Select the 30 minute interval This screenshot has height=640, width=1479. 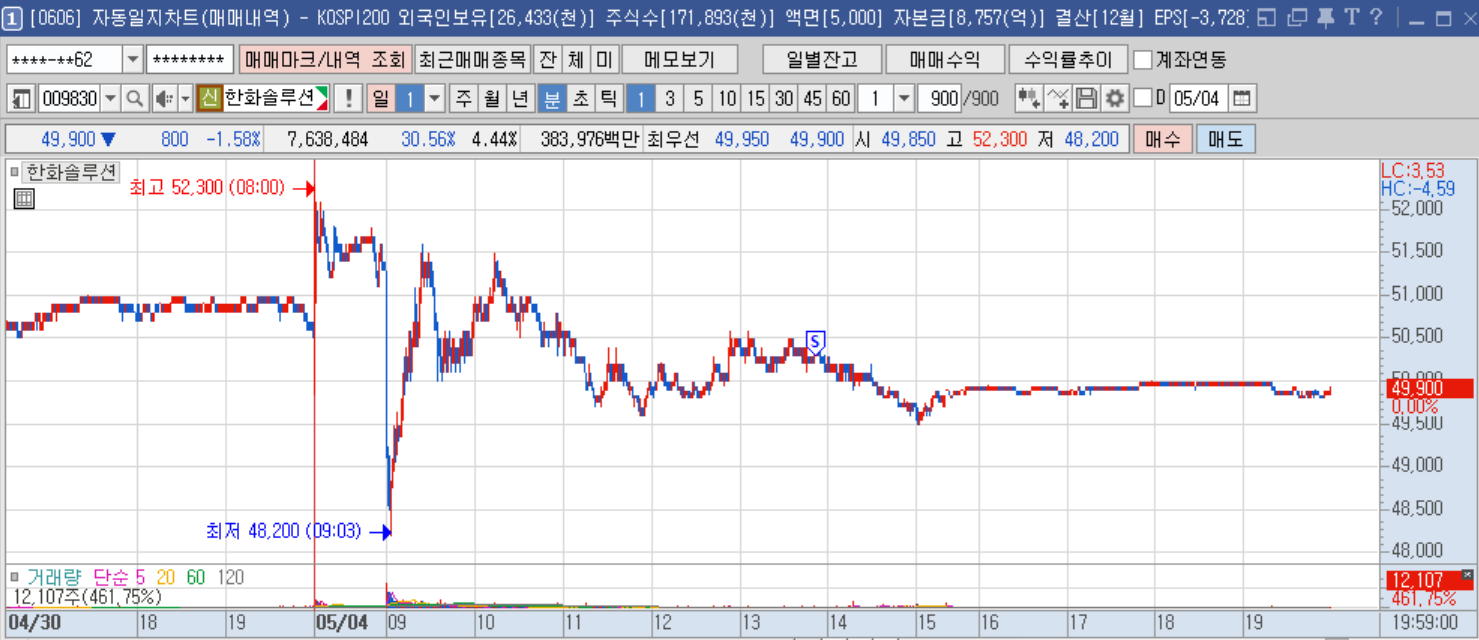[784, 99]
